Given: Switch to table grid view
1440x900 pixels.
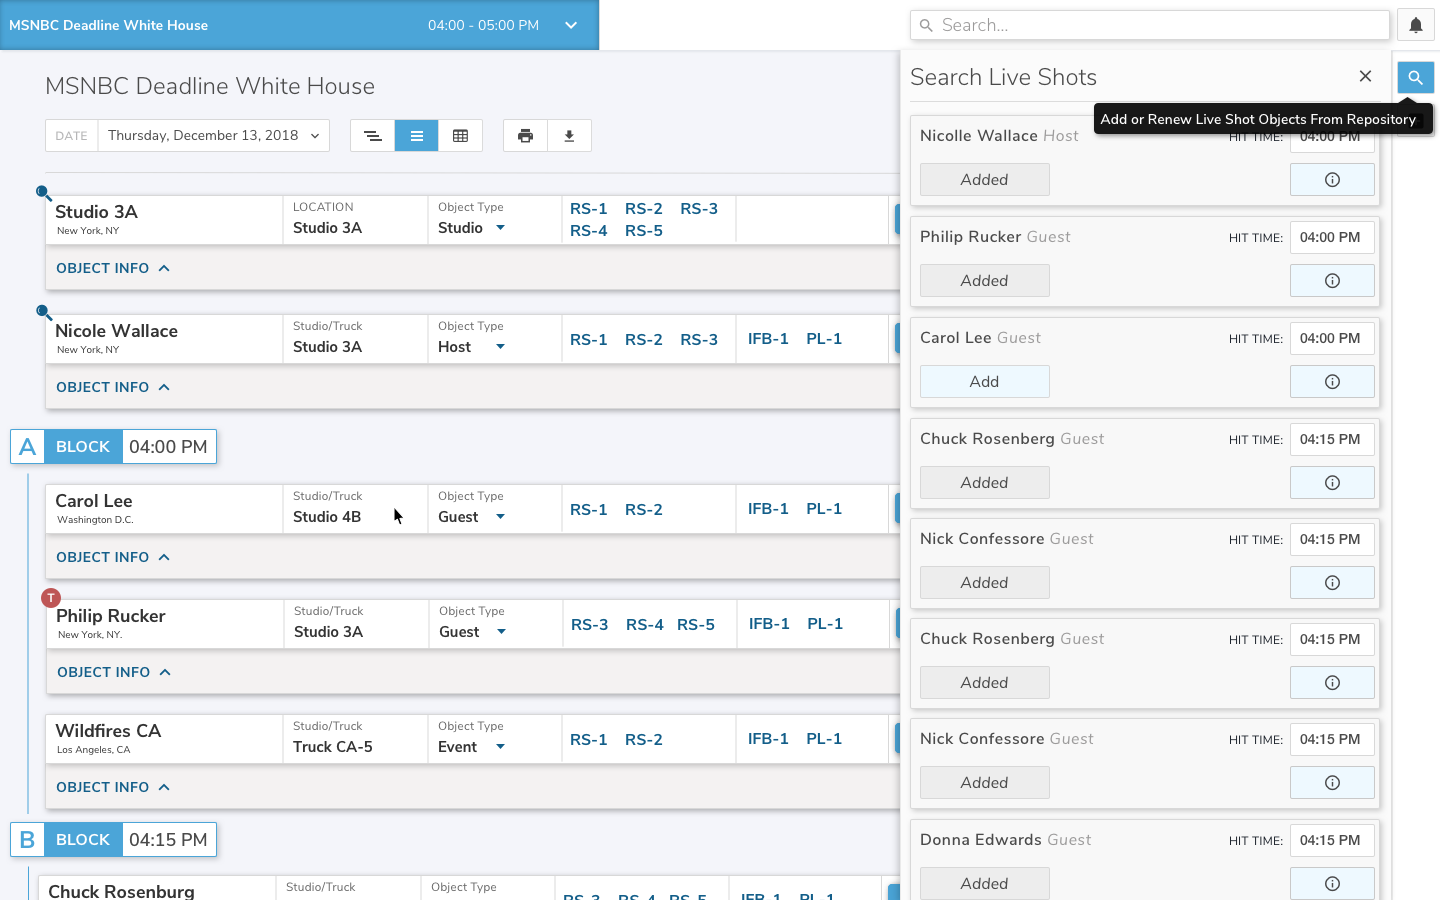Looking at the screenshot, I should click(460, 136).
